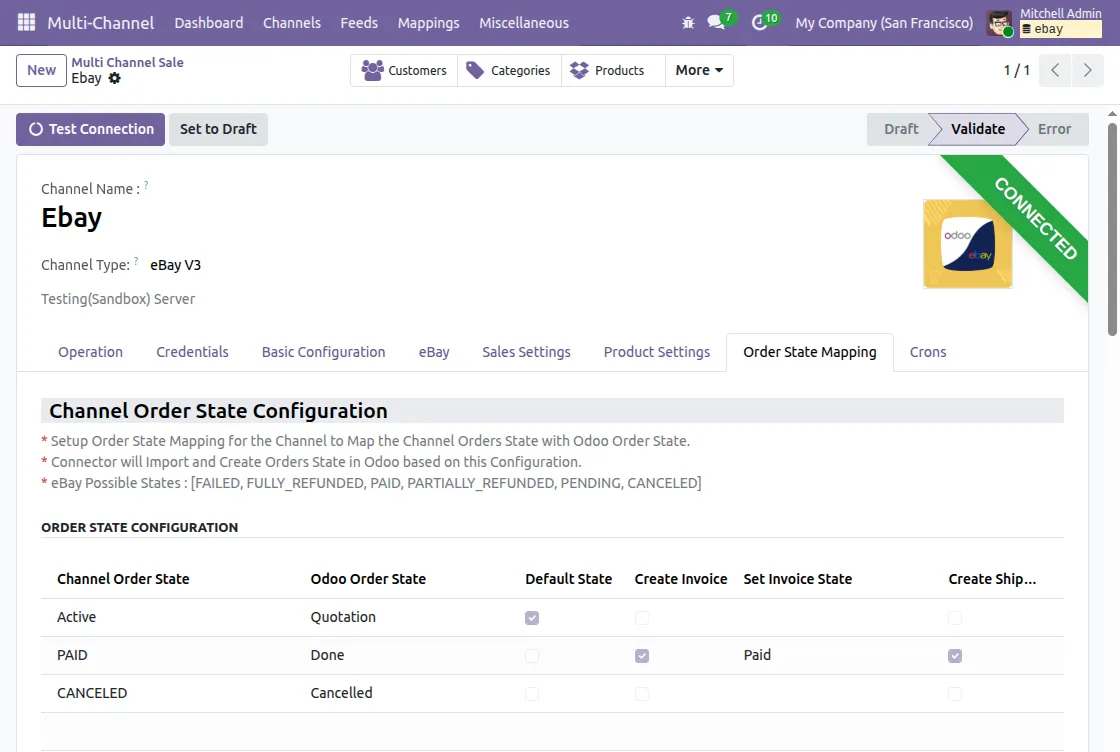Switch to the Crons tab
The height and width of the screenshot is (752, 1120).
click(x=928, y=352)
